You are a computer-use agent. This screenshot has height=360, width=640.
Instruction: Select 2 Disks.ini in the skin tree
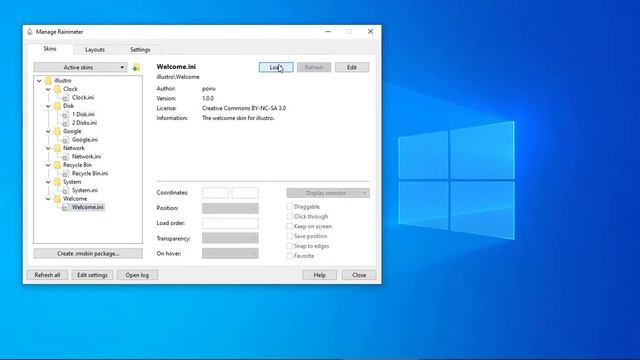84,123
